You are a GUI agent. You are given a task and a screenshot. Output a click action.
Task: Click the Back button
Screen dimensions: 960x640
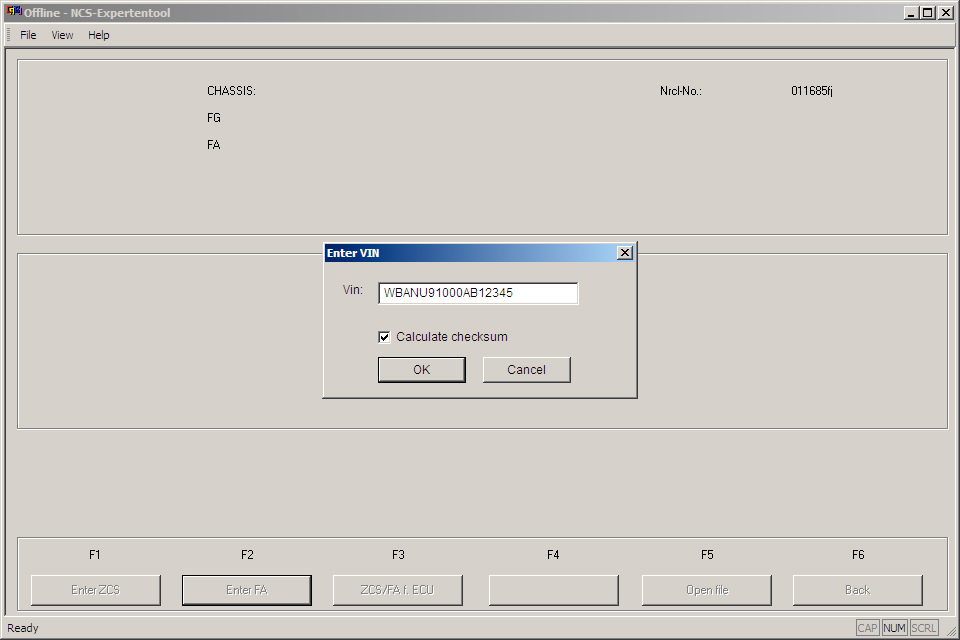point(858,590)
